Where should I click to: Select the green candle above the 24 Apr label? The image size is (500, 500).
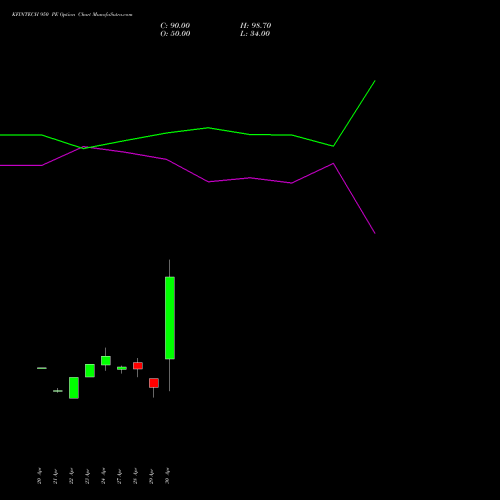coord(106,360)
